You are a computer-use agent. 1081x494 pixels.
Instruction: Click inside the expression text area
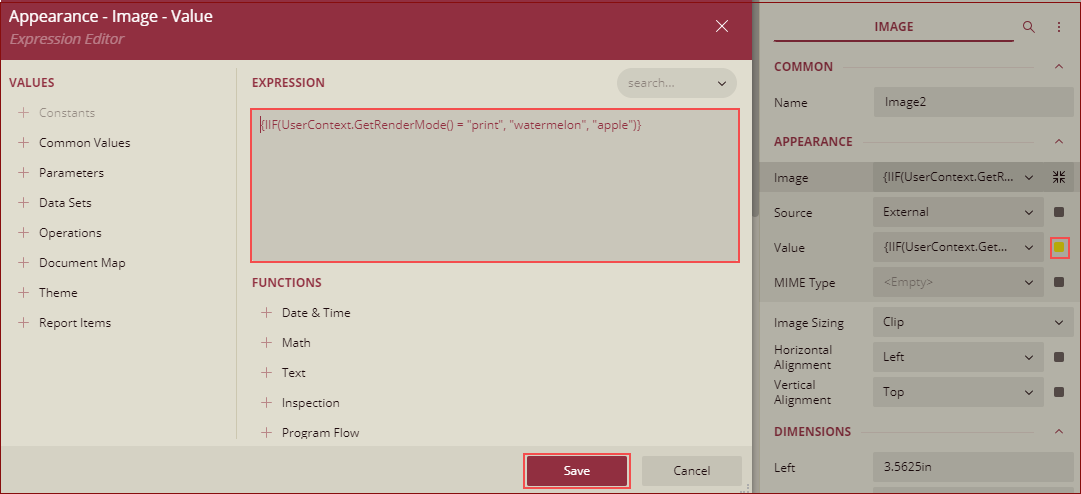495,185
